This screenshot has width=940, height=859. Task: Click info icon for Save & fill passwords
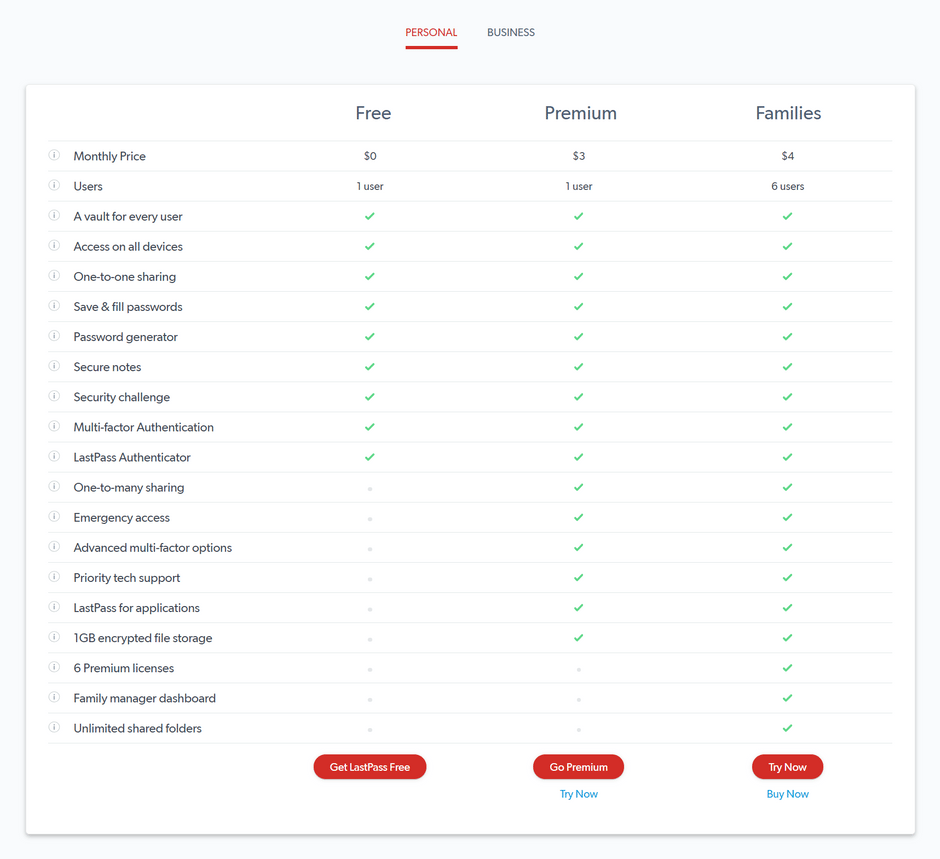[x=54, y=306]
